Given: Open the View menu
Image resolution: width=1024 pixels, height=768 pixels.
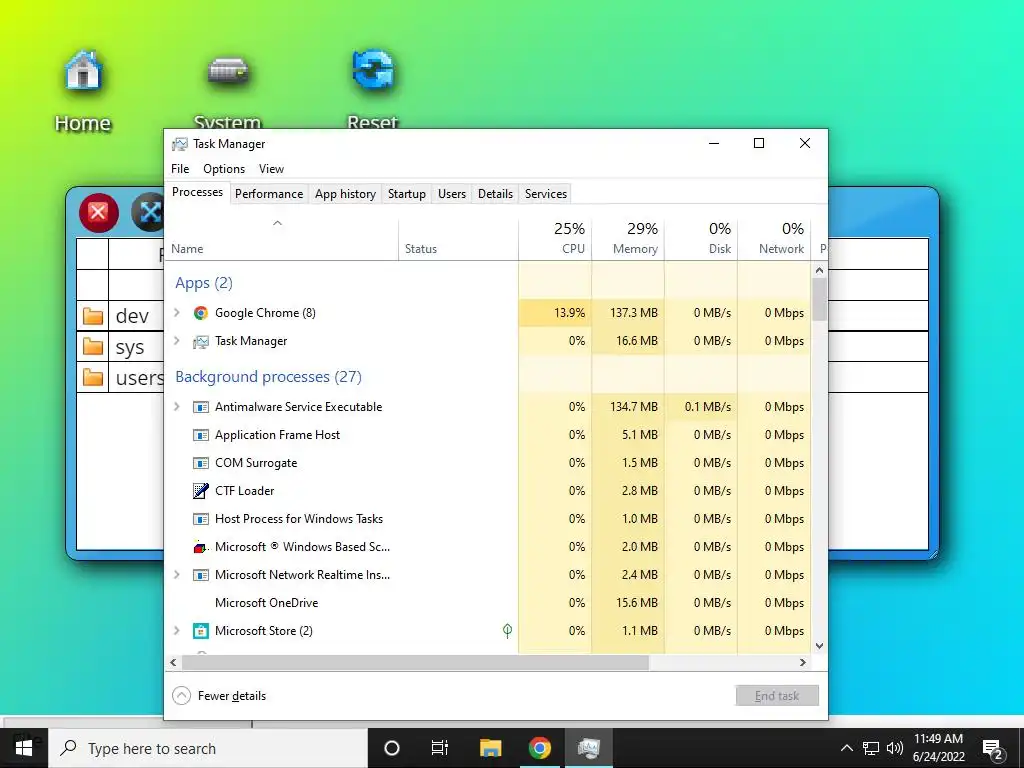Looking at the screenshot, I should (271, 169).
